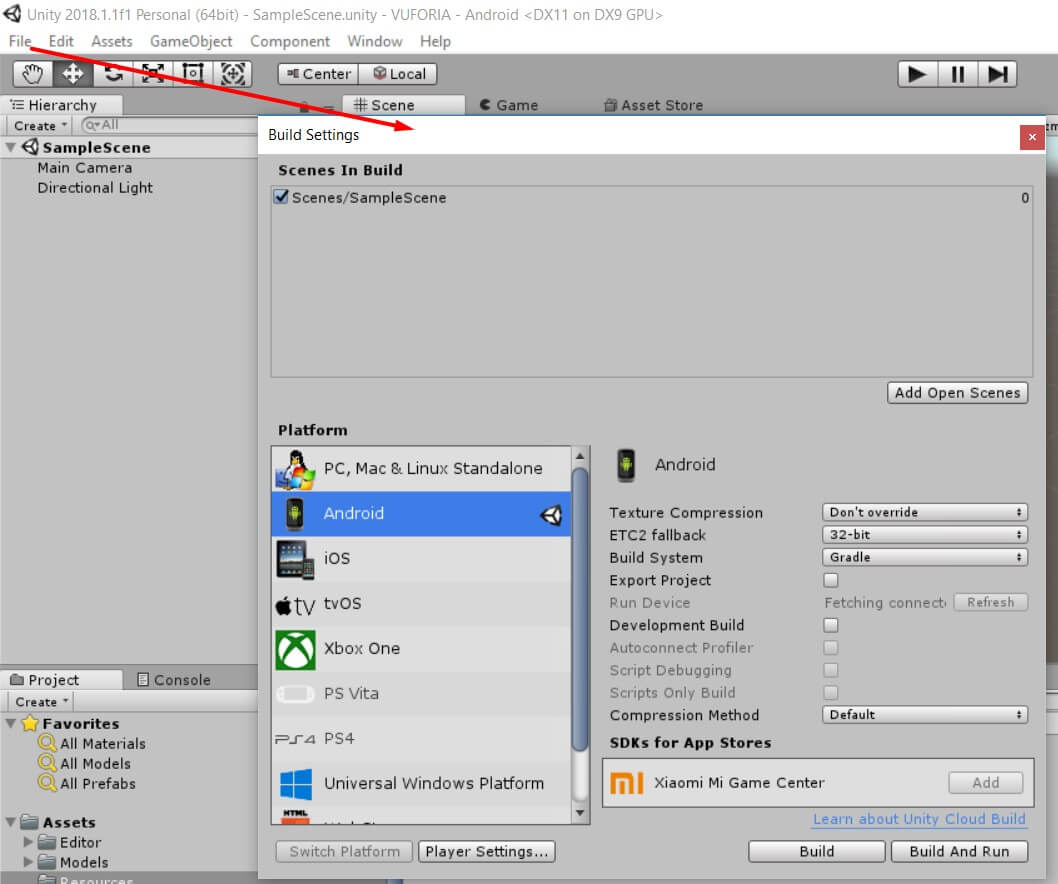Open the Compression Method dropdown

[924, 715]
